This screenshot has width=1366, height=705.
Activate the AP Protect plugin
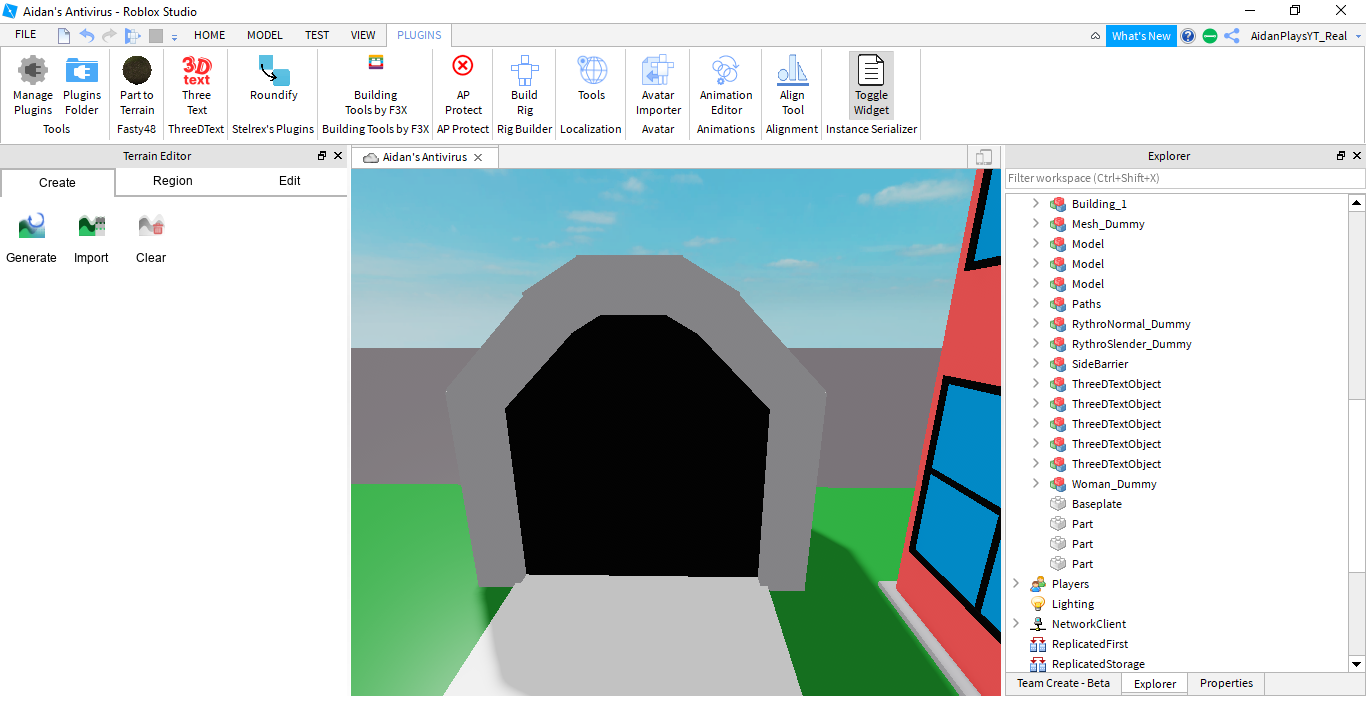point(463,86)
